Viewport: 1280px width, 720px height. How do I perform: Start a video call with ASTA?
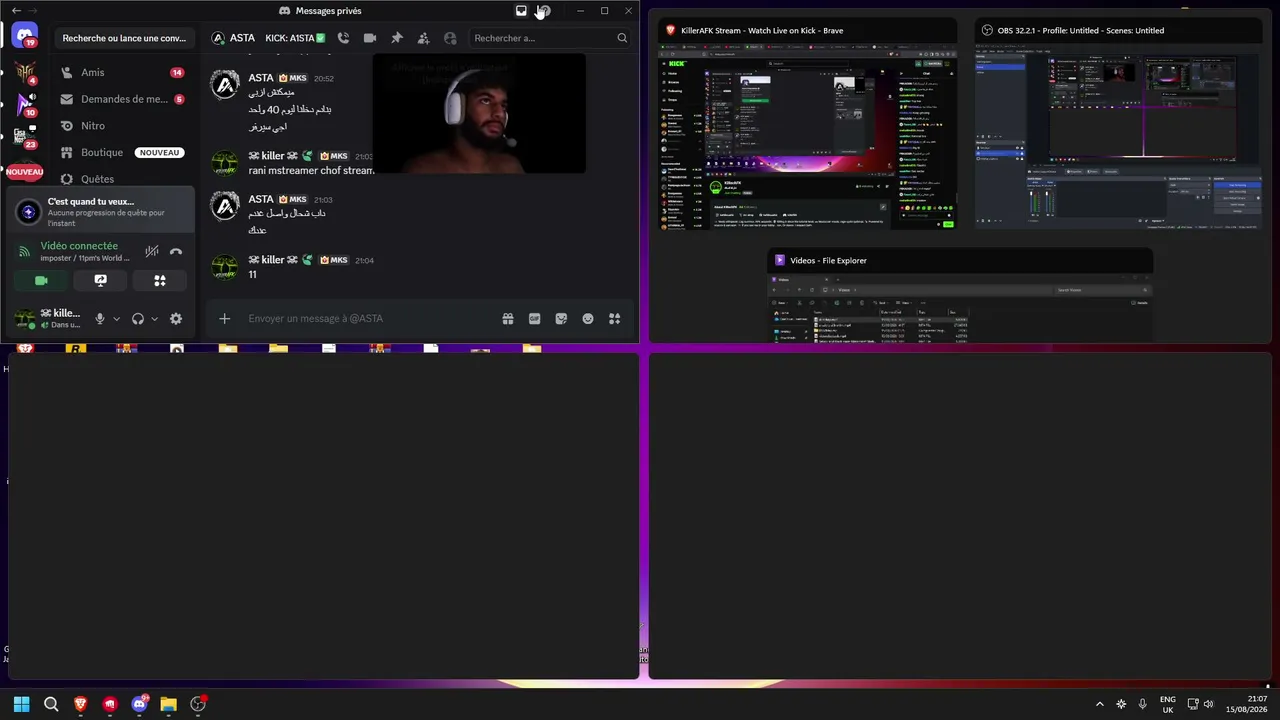tap(370, 38)
